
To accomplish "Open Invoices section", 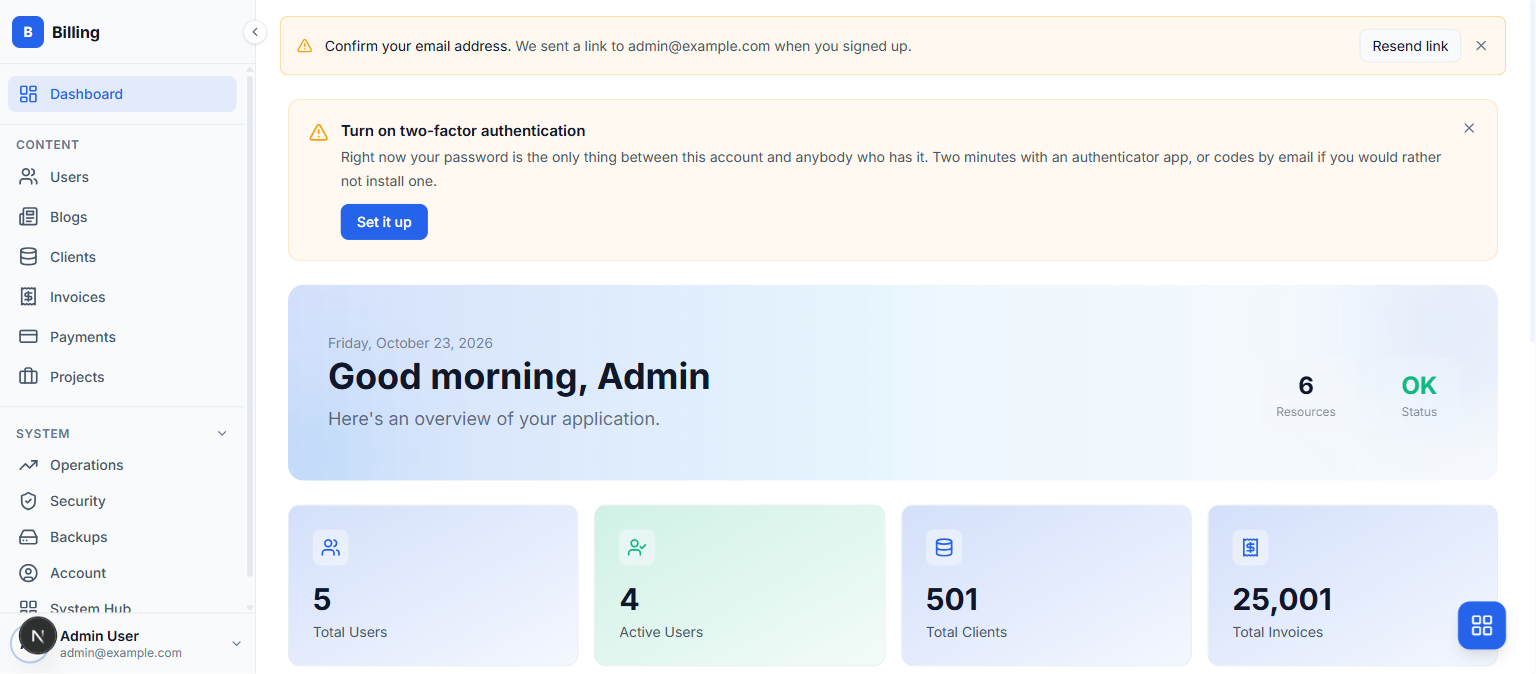I will tap(122, 297).
